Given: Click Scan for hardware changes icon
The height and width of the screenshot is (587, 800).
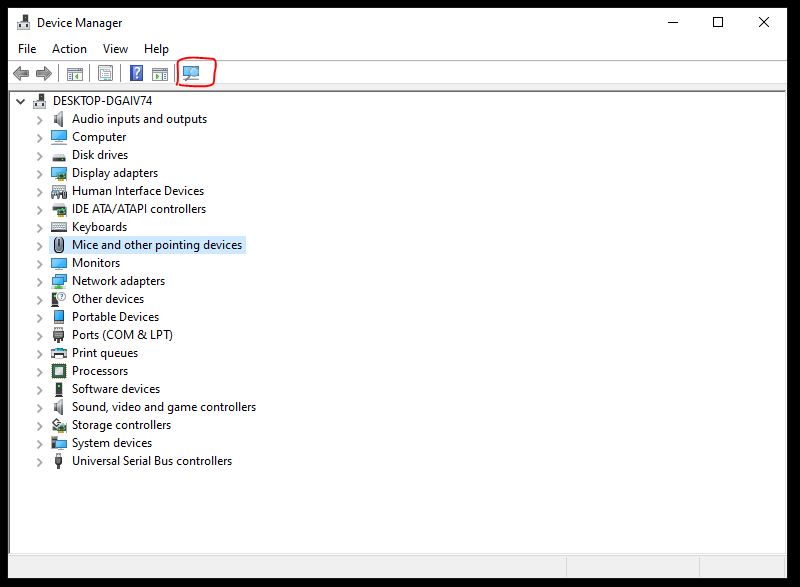Looking at the screenshot, I should coord(191,73).
